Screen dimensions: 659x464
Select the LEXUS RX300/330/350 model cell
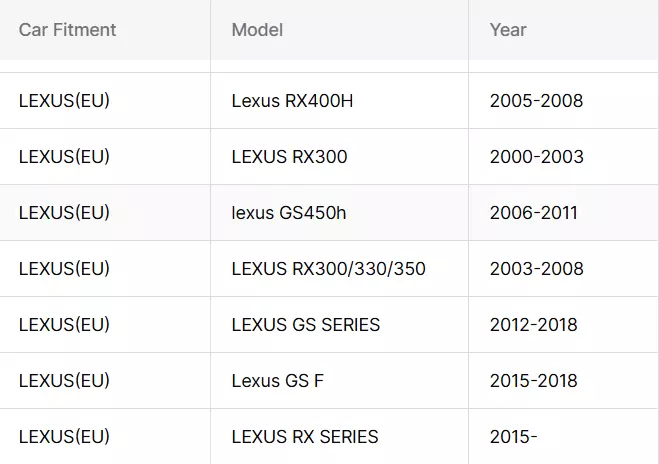click(x=328, y=269)
